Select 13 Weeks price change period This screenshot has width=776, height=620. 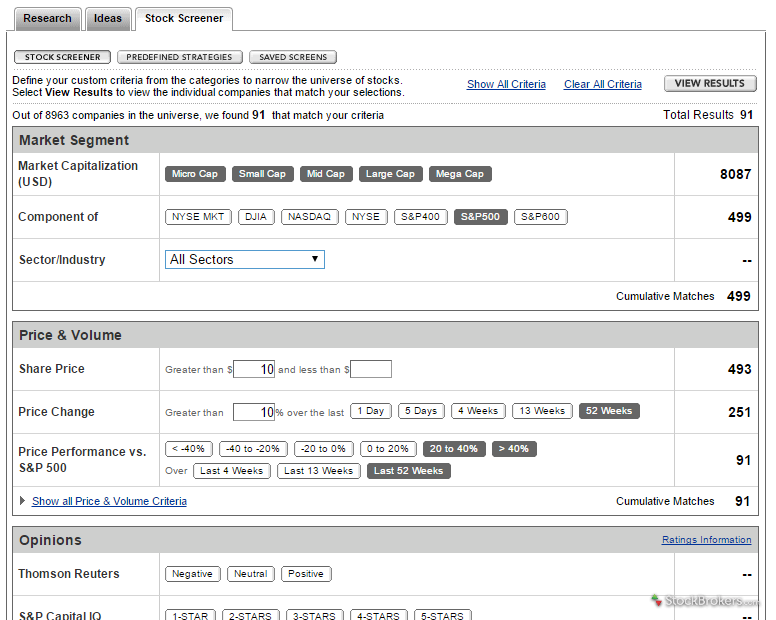point(542,411)
